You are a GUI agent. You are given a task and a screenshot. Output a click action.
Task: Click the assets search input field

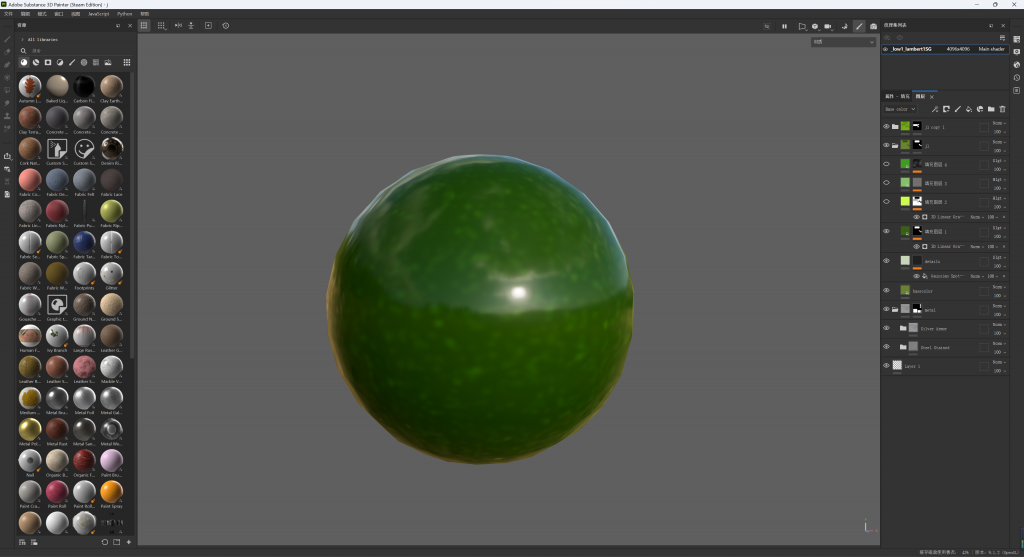coord(78,51)
